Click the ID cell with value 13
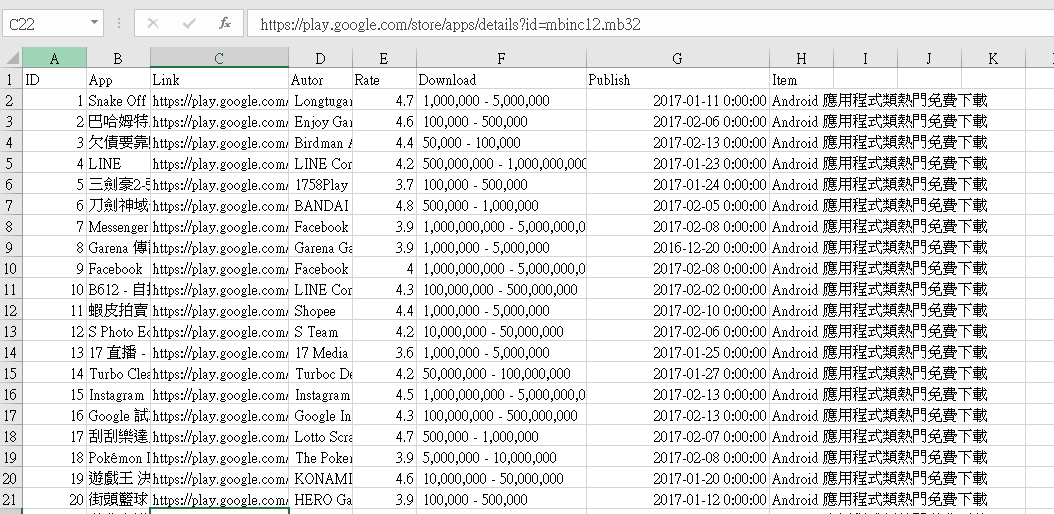The width and height of the screenshot is (1054, 514). [x=54, y=353]
